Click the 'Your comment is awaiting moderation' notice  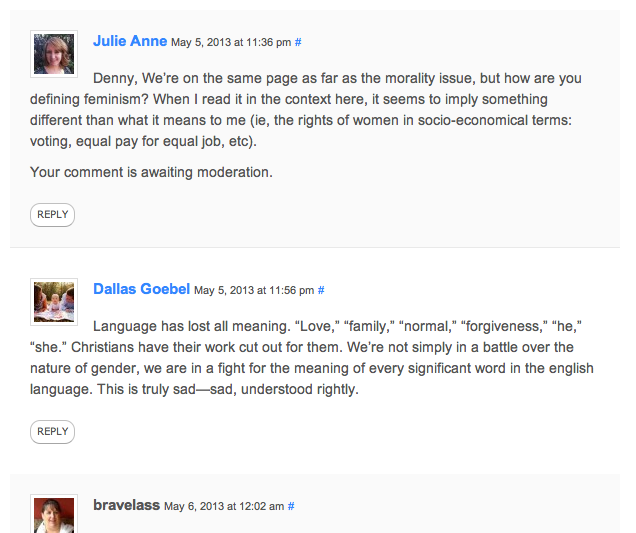click(151, 172)
